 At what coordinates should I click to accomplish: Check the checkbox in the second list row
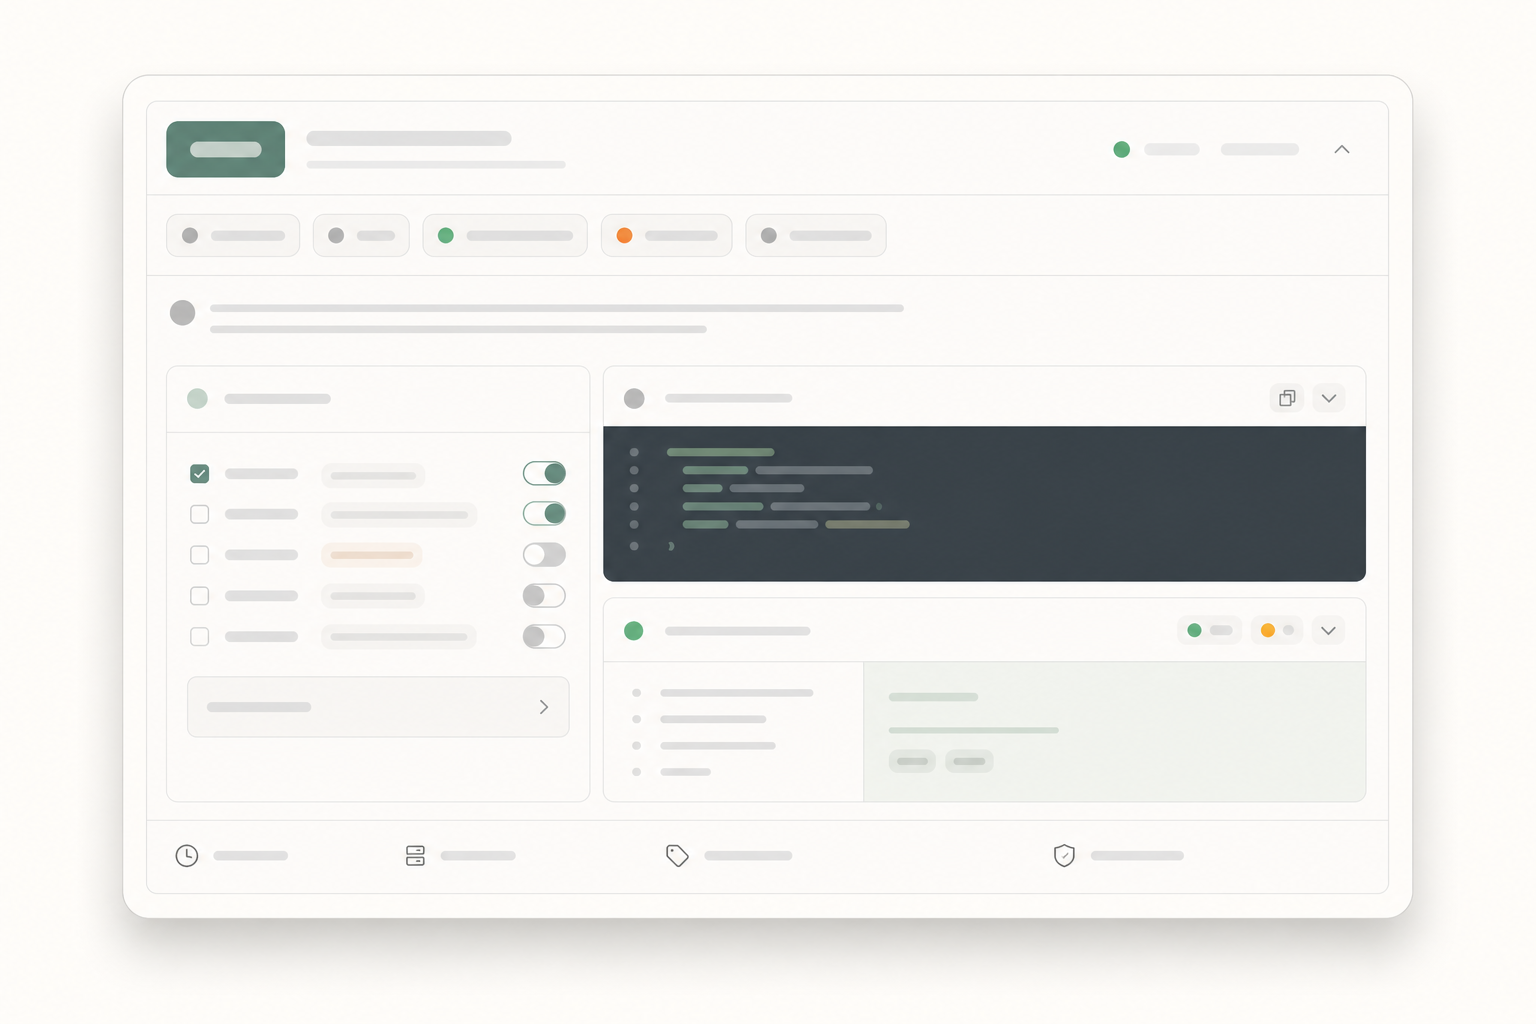click(200, 514)
